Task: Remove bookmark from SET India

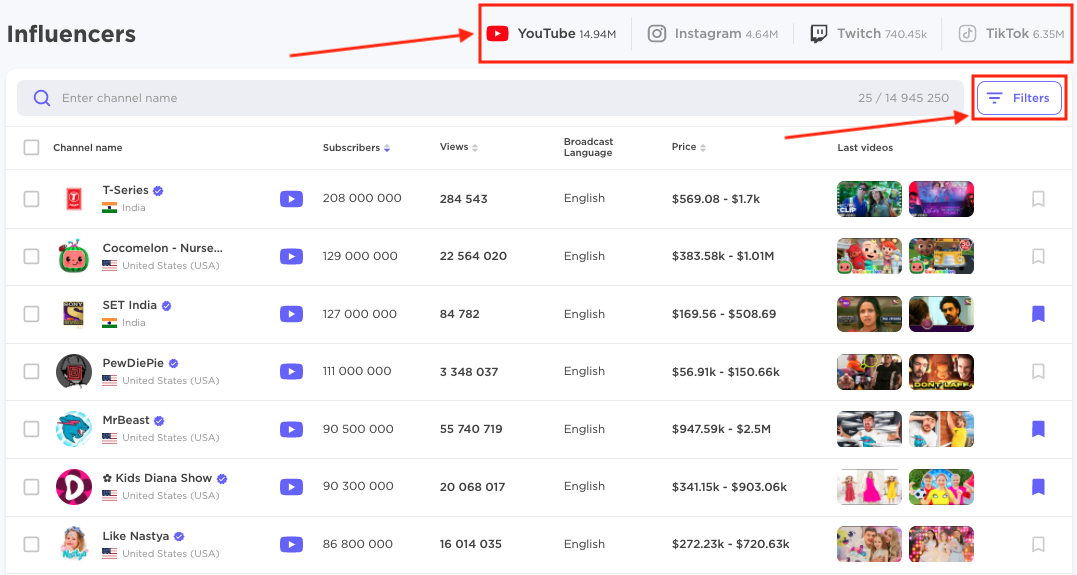Action: [1039, 314]
